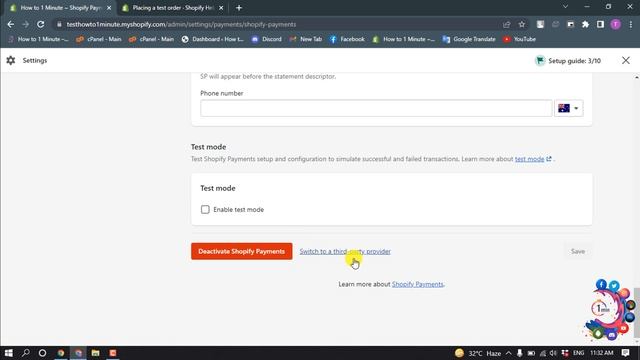Image resolution: width=640 pixels, height=360 pixels.
Task: Open Chrome icon in taskbar
Action: [61, 353]
